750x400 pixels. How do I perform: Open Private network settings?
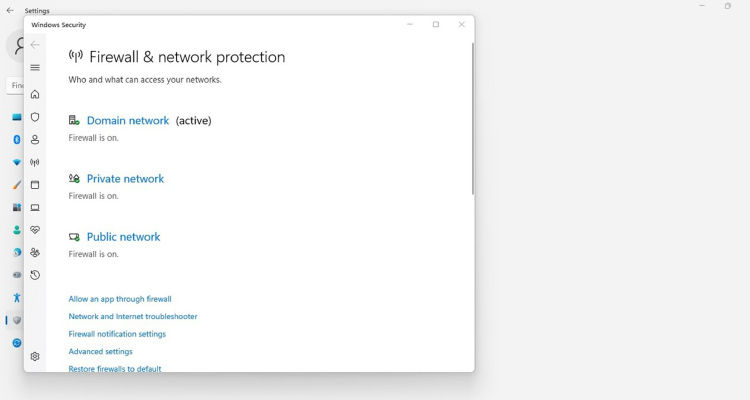coord(125,178)
